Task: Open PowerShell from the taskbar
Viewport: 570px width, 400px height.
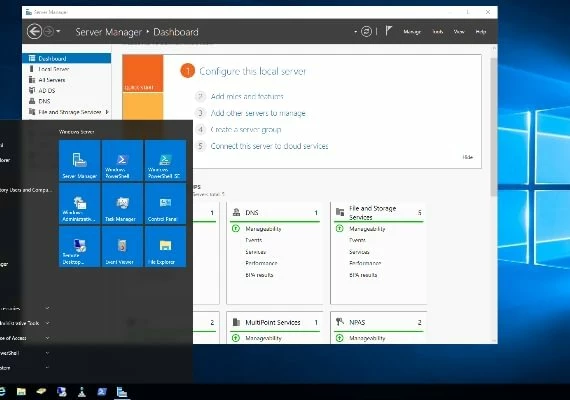Action: (102, 392)
